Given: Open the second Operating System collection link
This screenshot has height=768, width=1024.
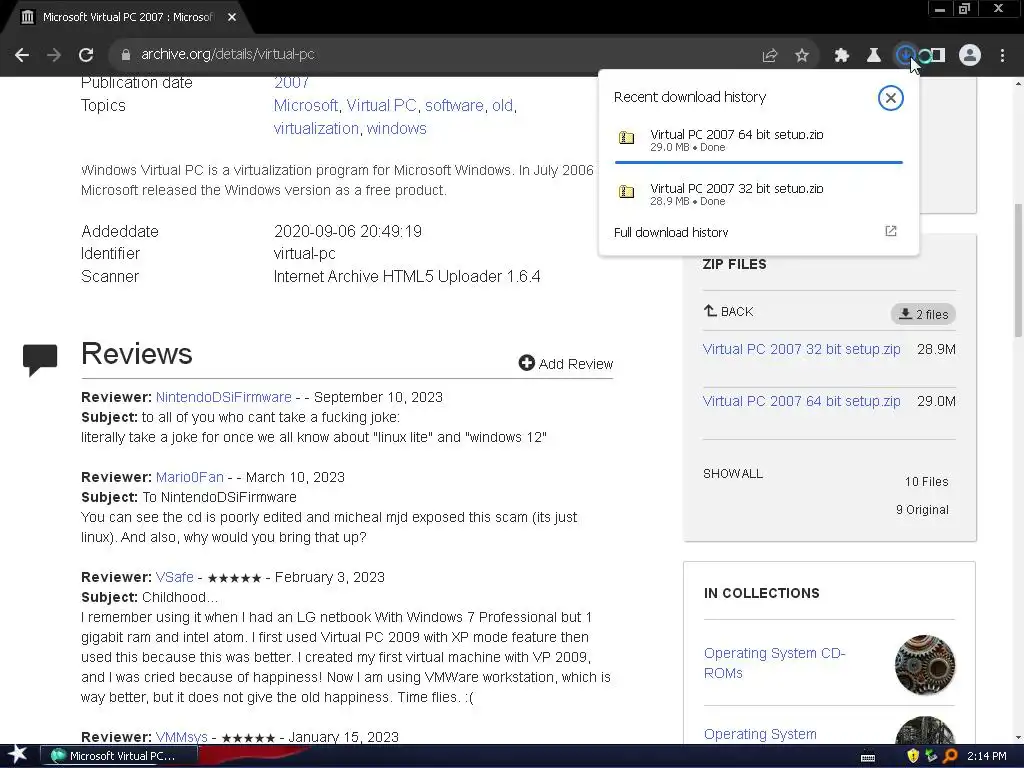Looking at the screenshot, I should (x=760, y=734).
